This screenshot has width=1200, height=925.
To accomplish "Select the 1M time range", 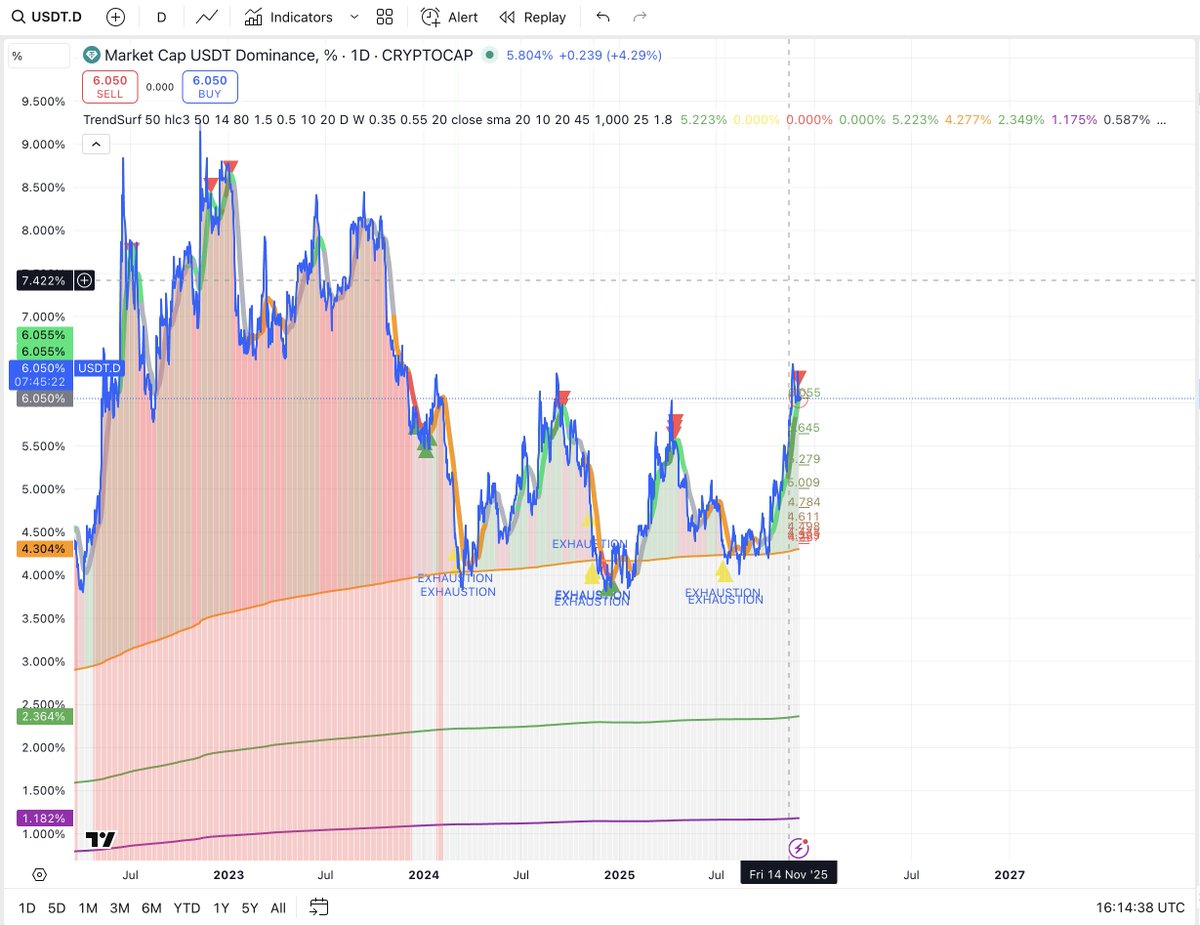I will coord(88,908).
